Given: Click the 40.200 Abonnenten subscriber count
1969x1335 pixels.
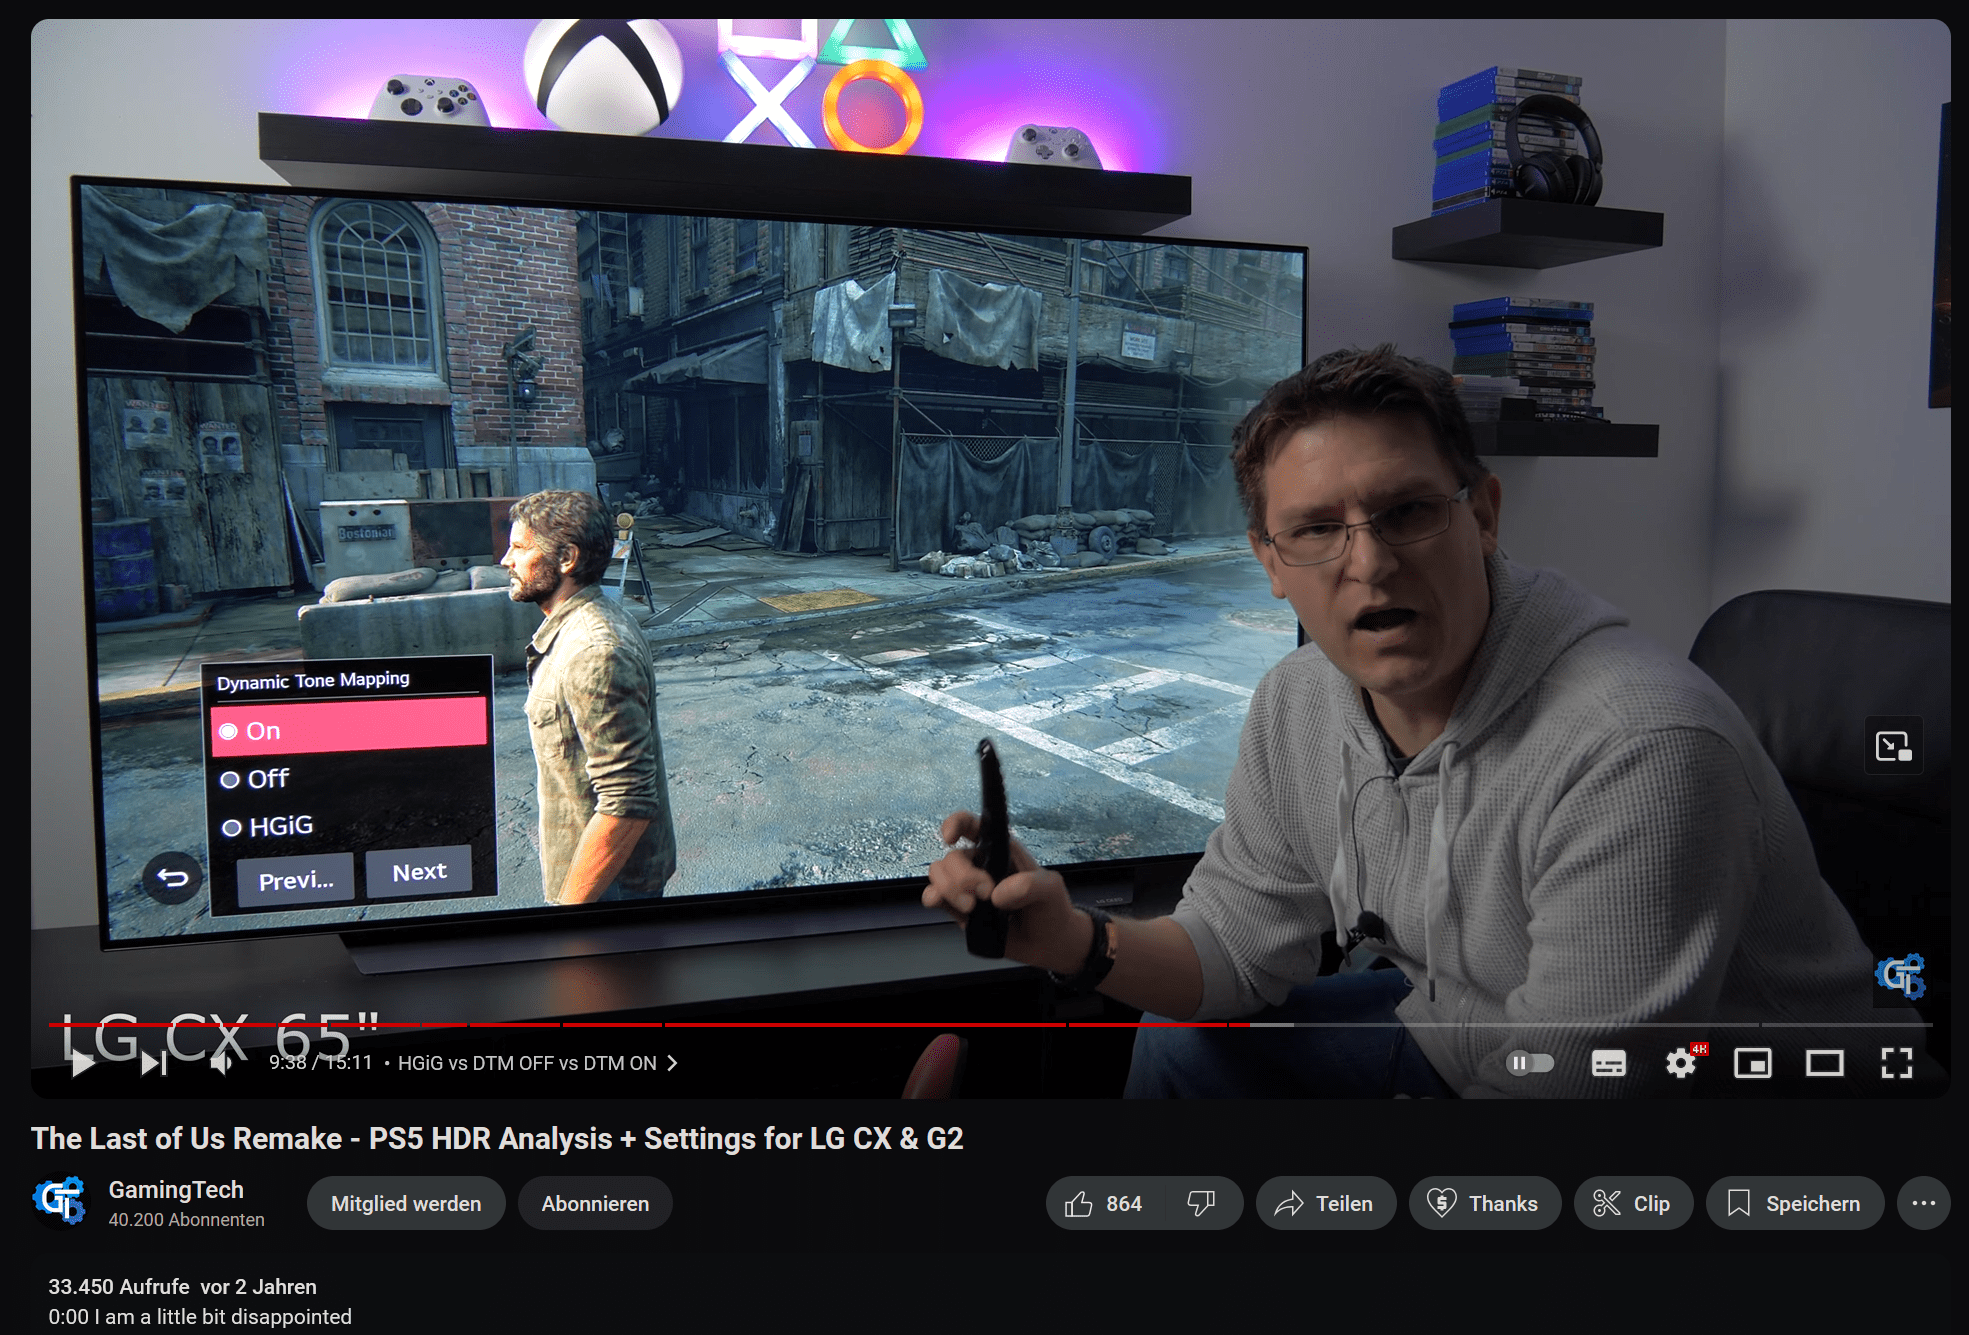Looking at the screenshot, I should tap(187, 1220).
